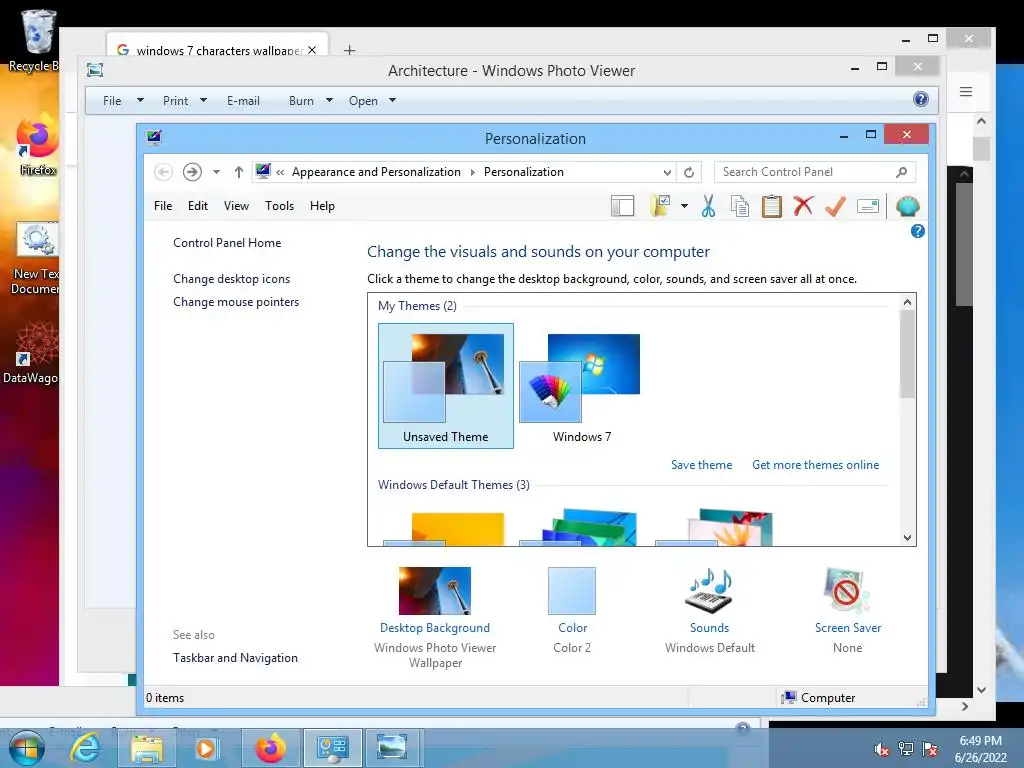Open Control Panel Home link

point(227,243)
